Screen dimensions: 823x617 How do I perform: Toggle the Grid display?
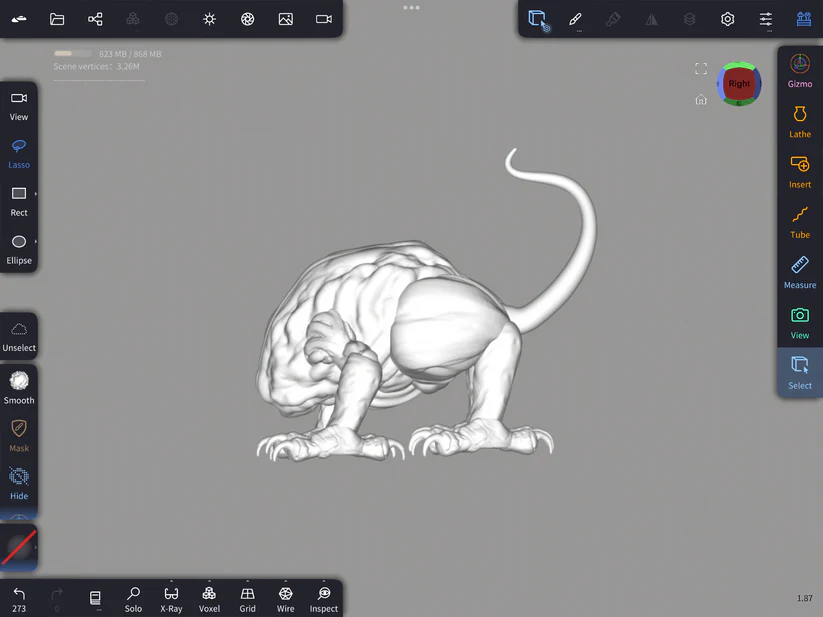[x=248, y=600]
